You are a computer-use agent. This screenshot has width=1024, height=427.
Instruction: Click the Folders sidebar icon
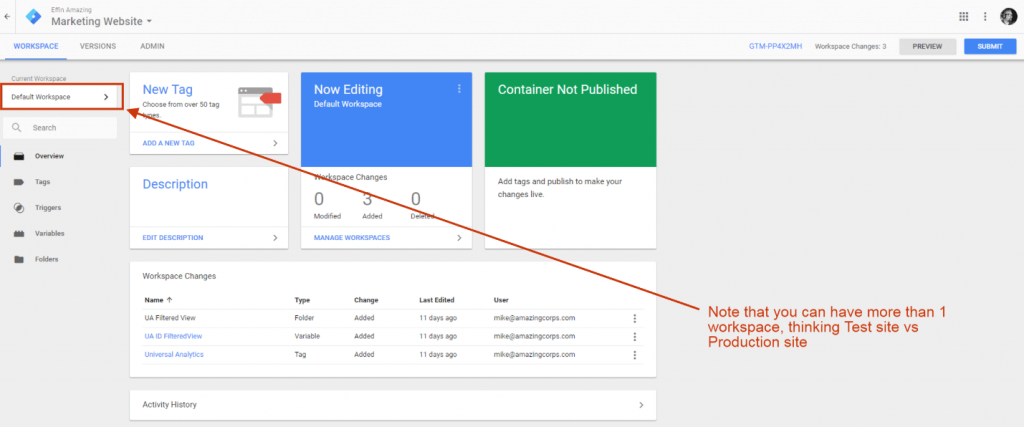[x=20, y=259]
